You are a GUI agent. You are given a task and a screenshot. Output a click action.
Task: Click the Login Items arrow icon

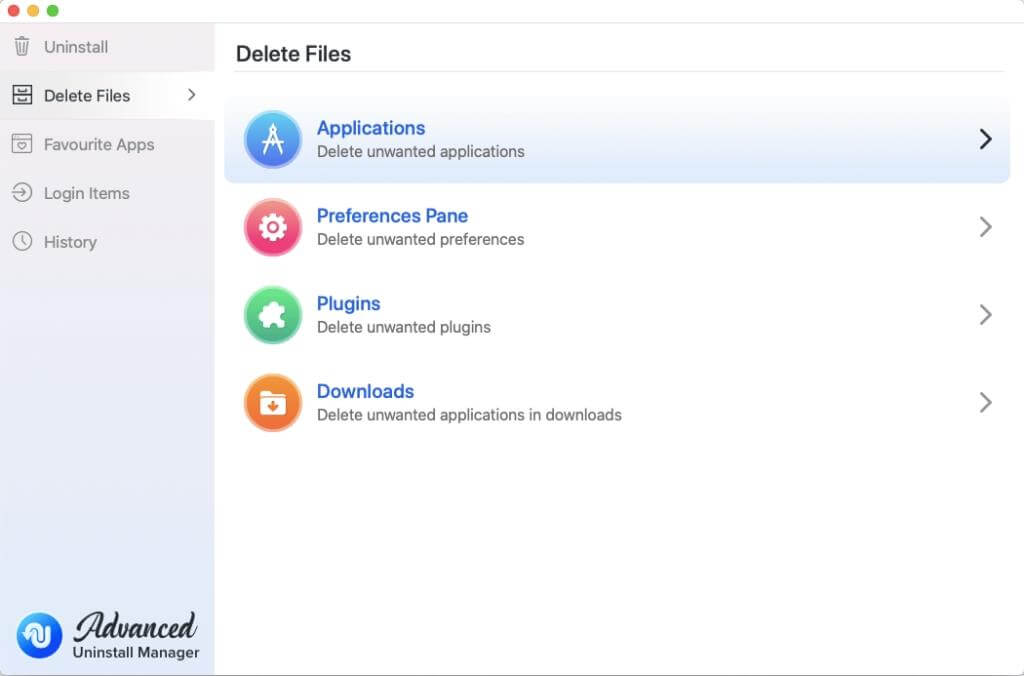click(x=22, y=193)
